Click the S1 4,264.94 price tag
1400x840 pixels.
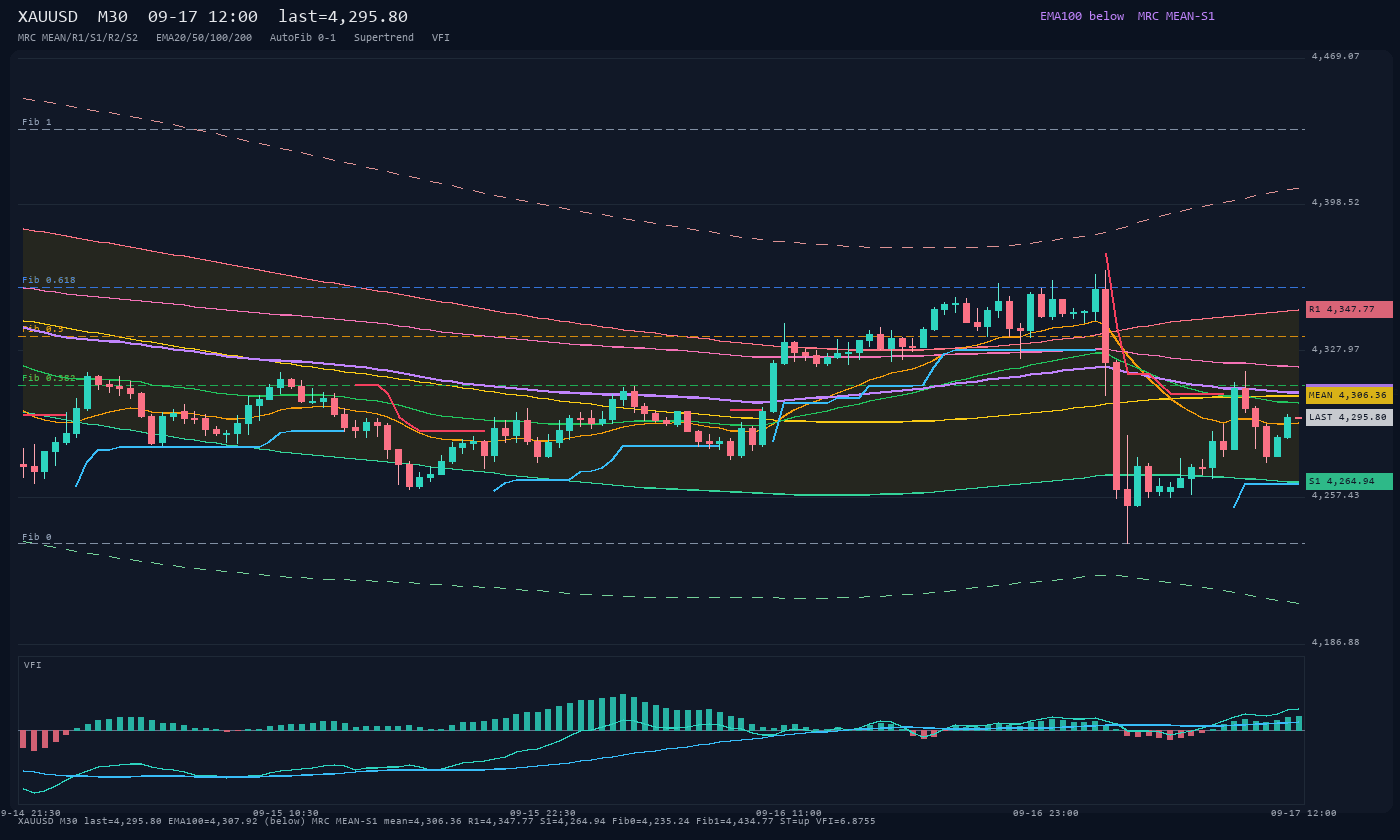pyautogui.click(x=1349, y=481)
